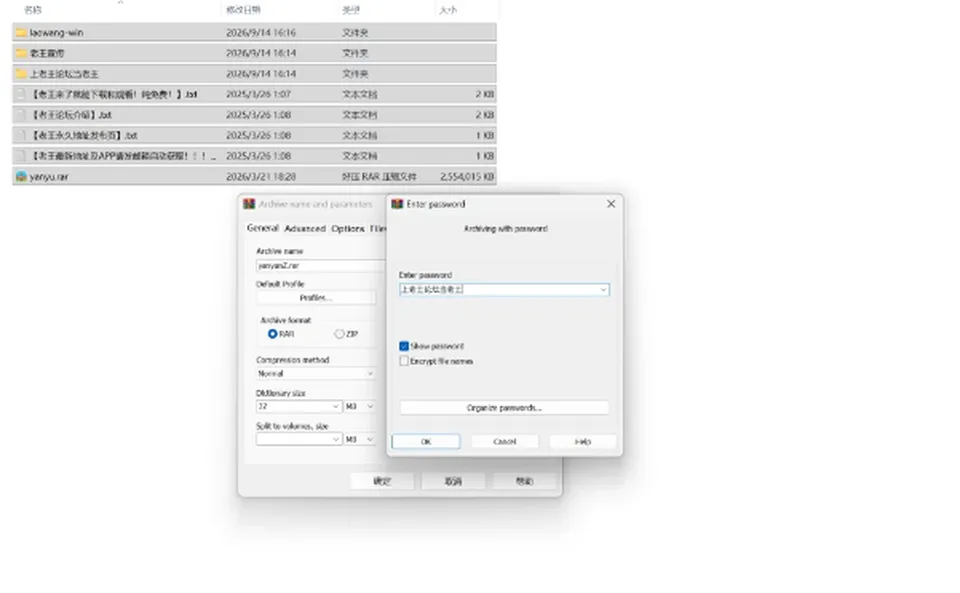
Task: Close the Enter password dialog
Action: (611, 204)
